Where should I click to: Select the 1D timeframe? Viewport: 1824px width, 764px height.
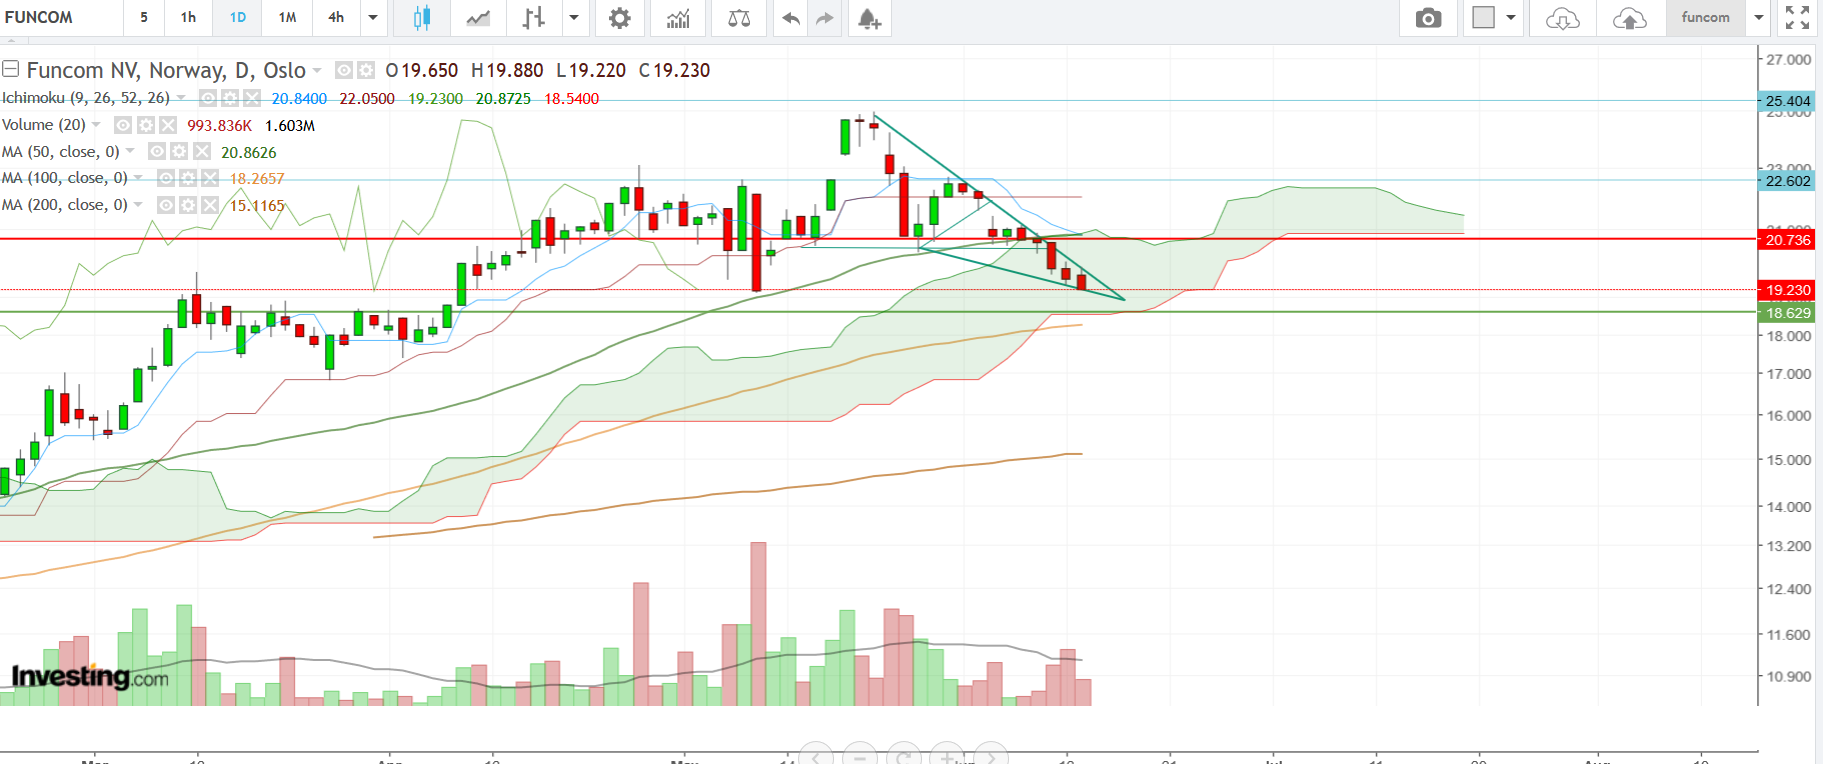(238, 18)
